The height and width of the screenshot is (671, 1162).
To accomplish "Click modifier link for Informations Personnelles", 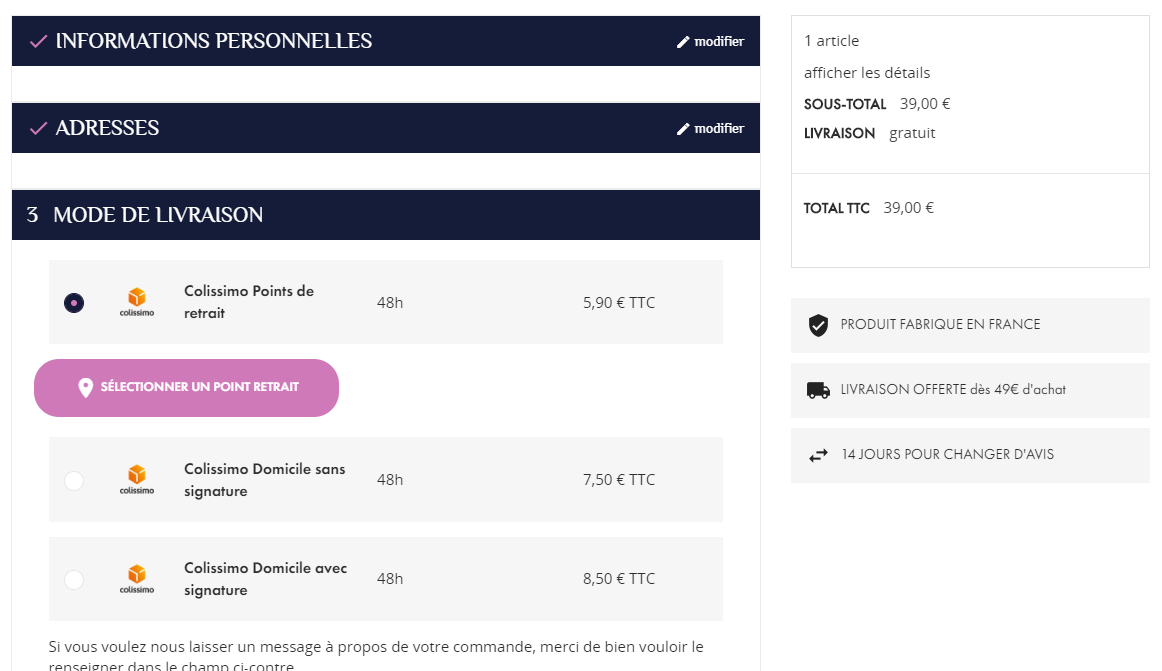I will [x=719, y=42].
